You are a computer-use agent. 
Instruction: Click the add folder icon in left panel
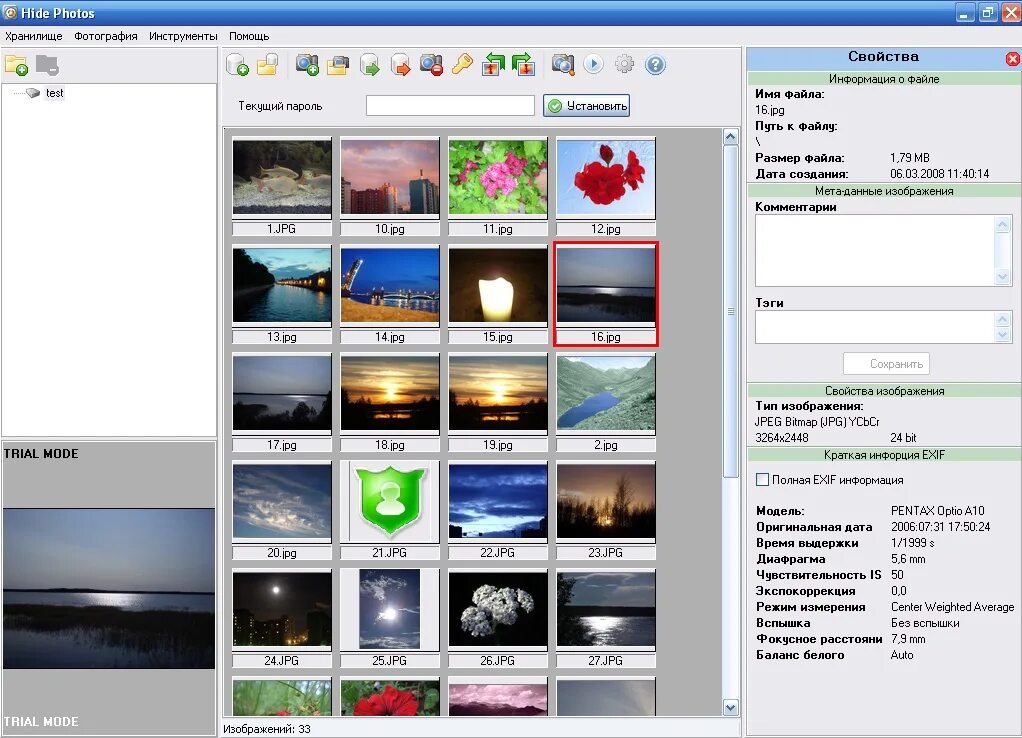pyautogui.click(x=16, y=65)
